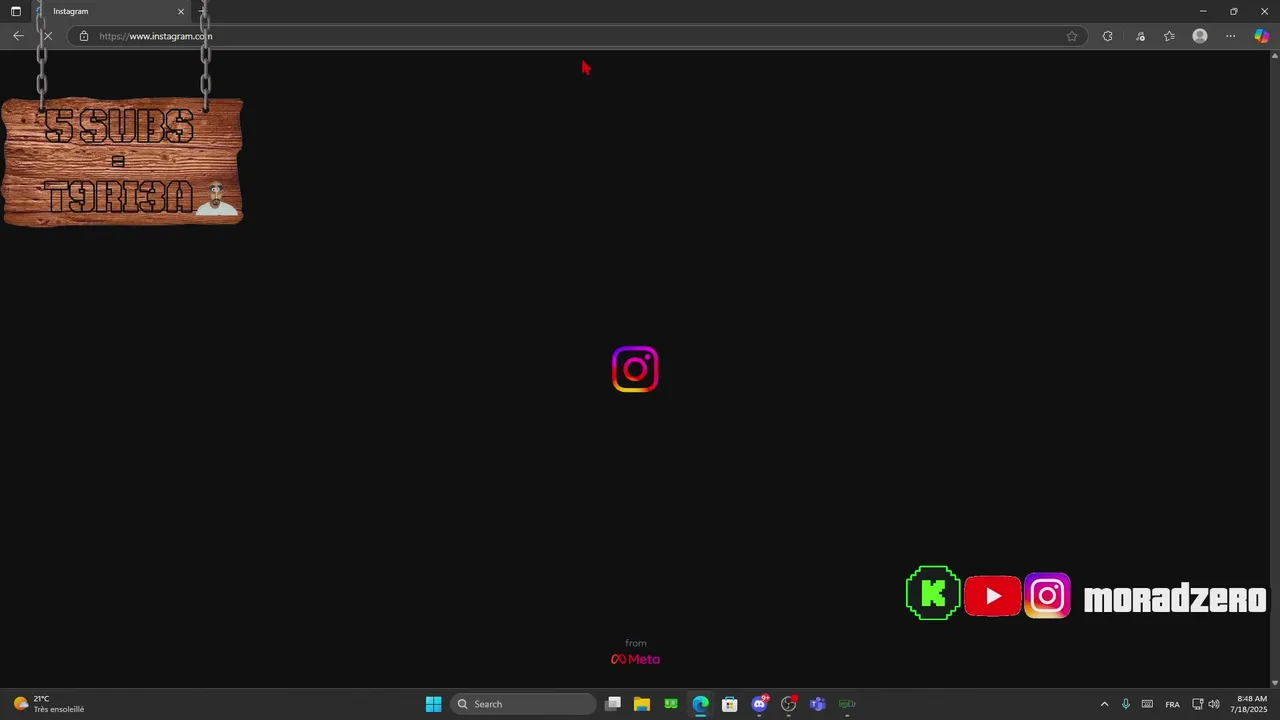Viewport: 1280px width, 720px height.
Task: Click microphone icon in system tray
Action: pyautogui.click(x=1126, y=704)
